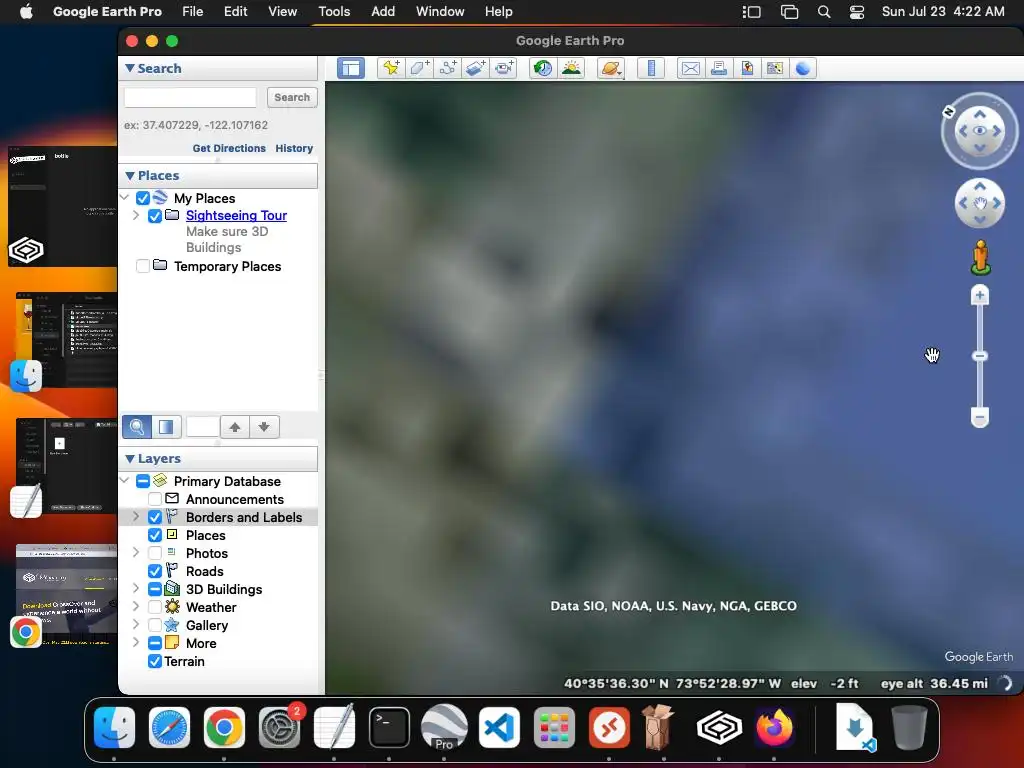Uncheck the Terrain layer checkbox
Viewport: 1024px width, 768px height.
click(155, 661)
